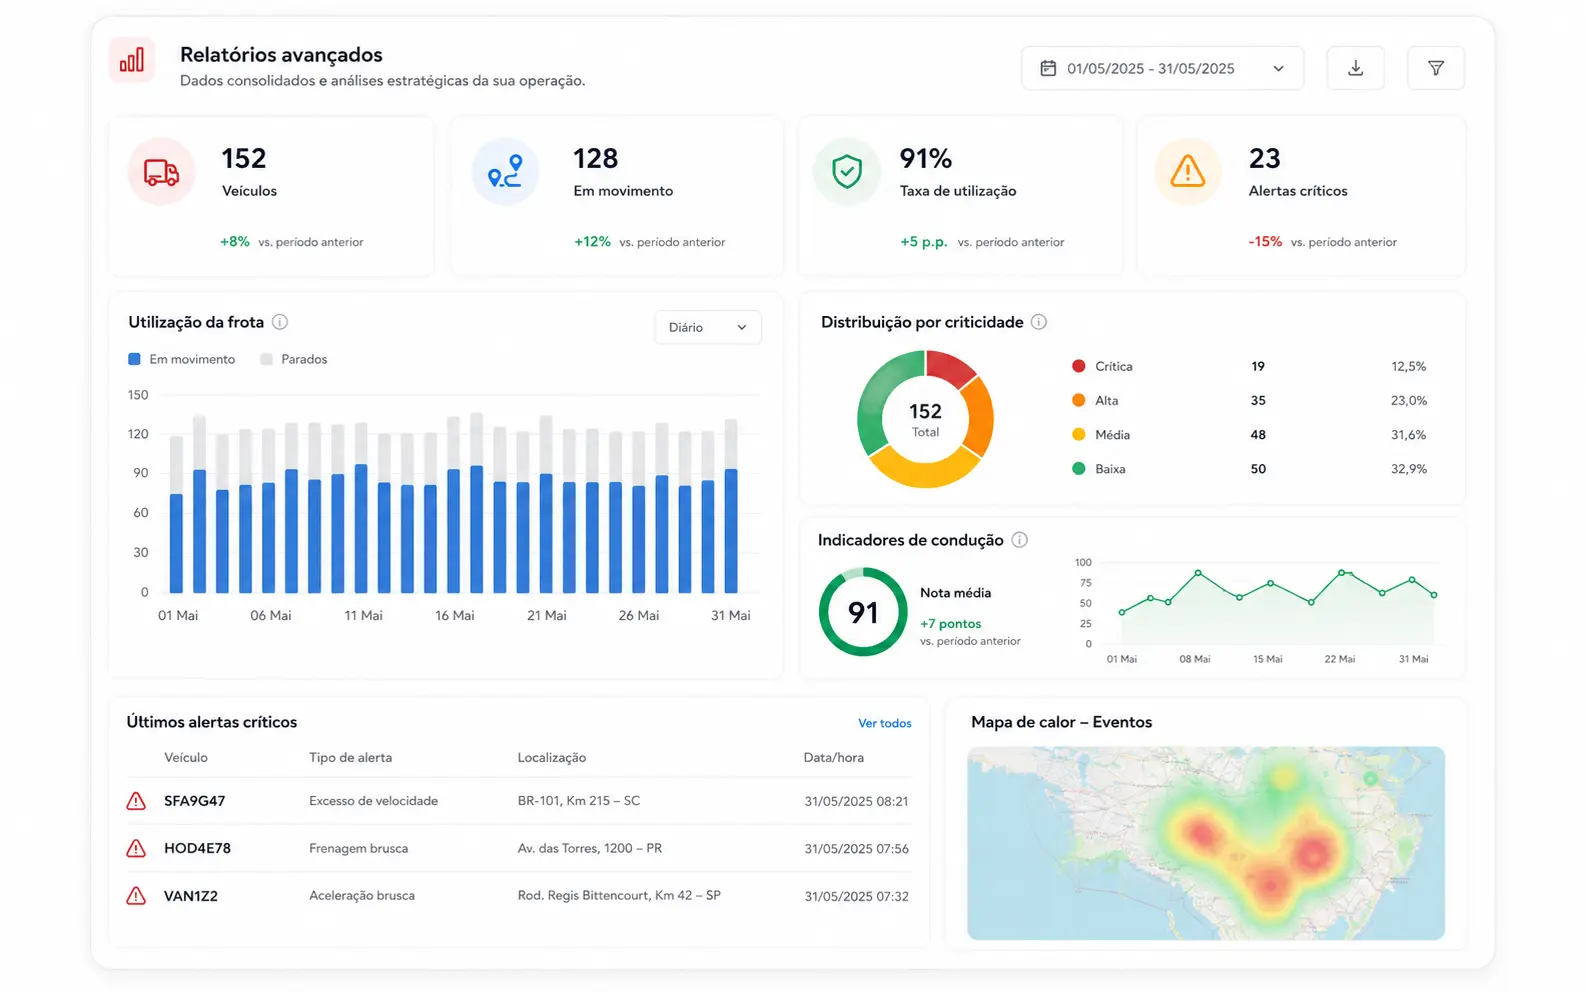Click info icon beside Indicadores de condução
The image size is (1586, 992).
tap(1019, 540)
